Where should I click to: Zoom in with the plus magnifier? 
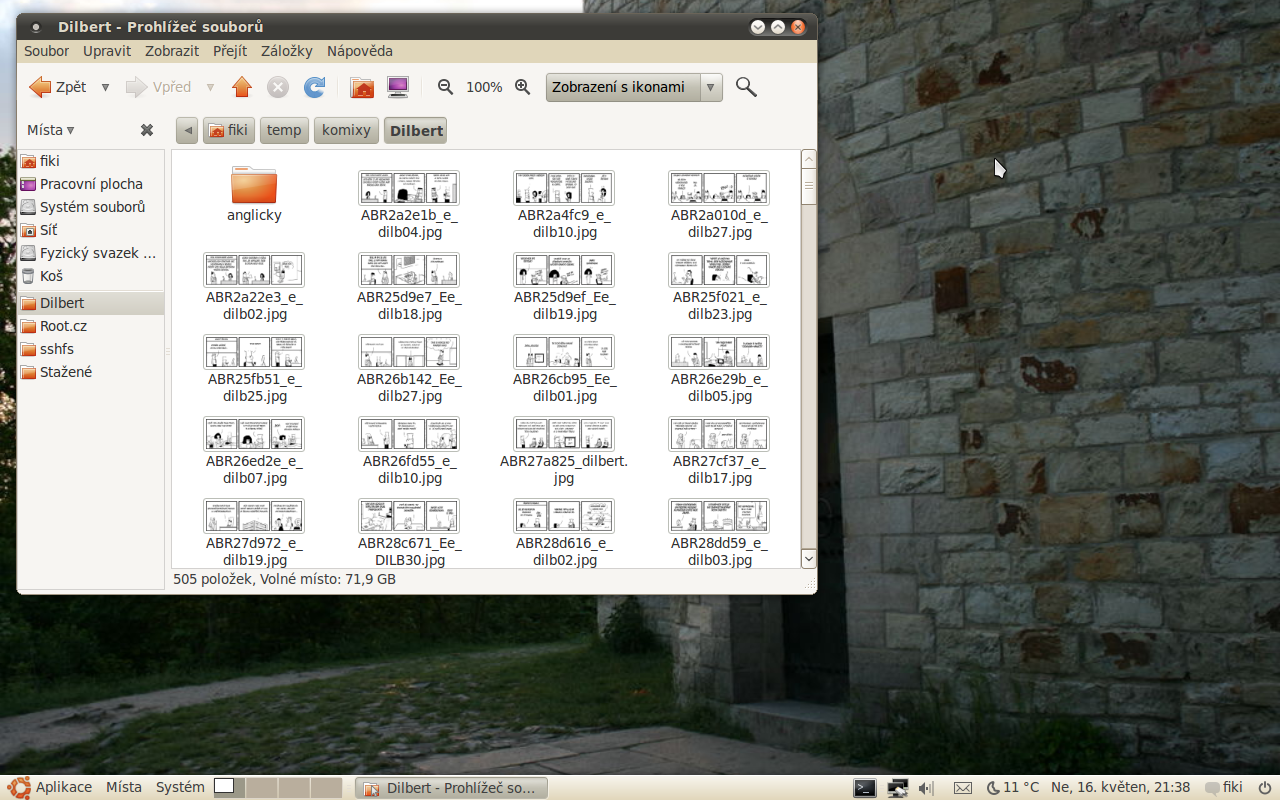pyautogui.click(x=522, y=87)
